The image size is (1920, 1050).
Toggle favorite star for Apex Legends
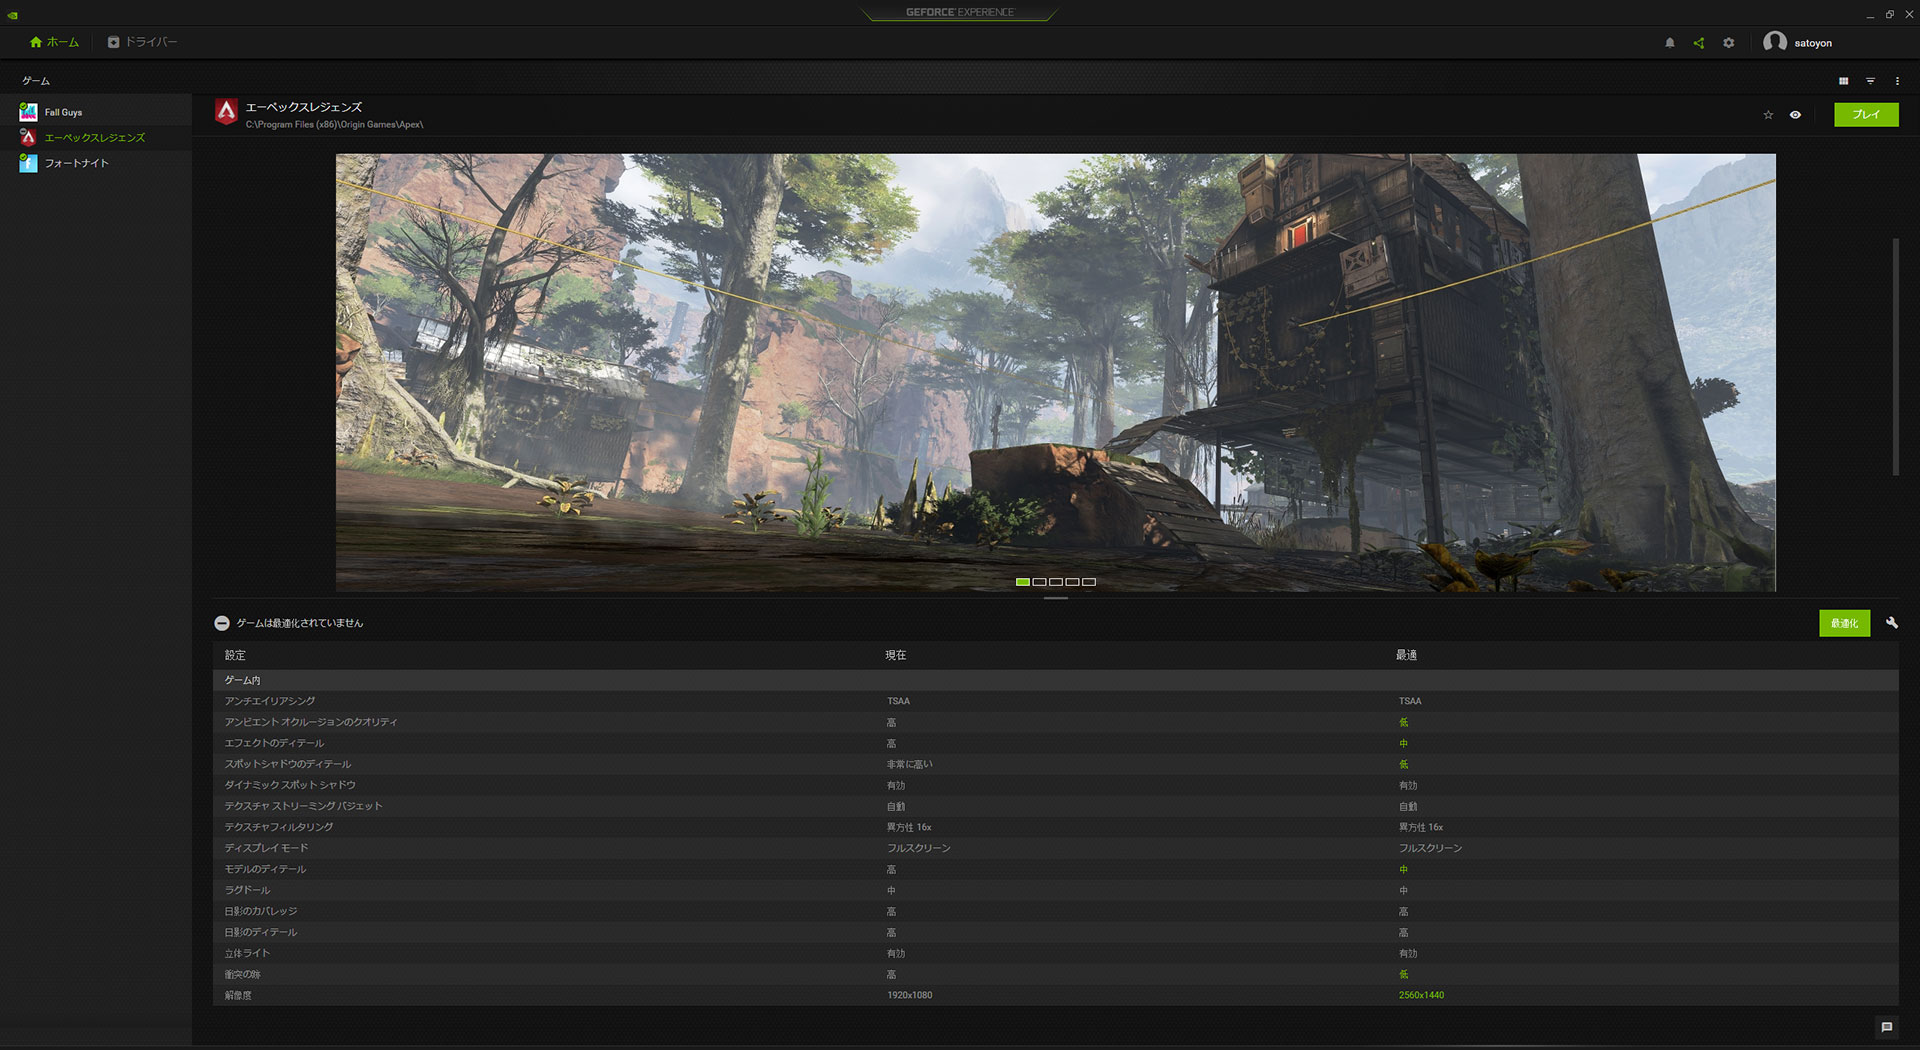[x=1768, y=115]
